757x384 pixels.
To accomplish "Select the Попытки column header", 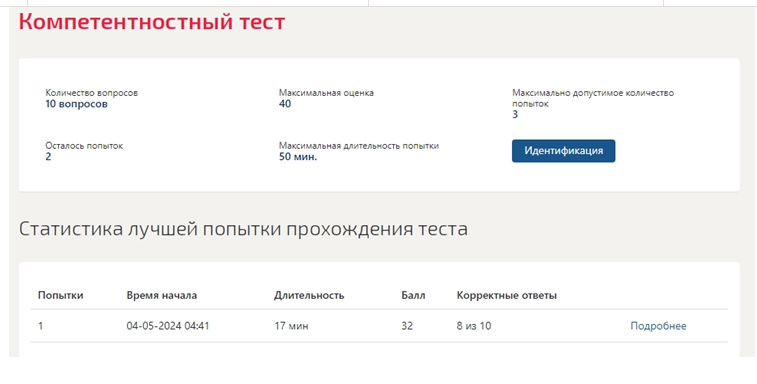I will tap(60, 295).
